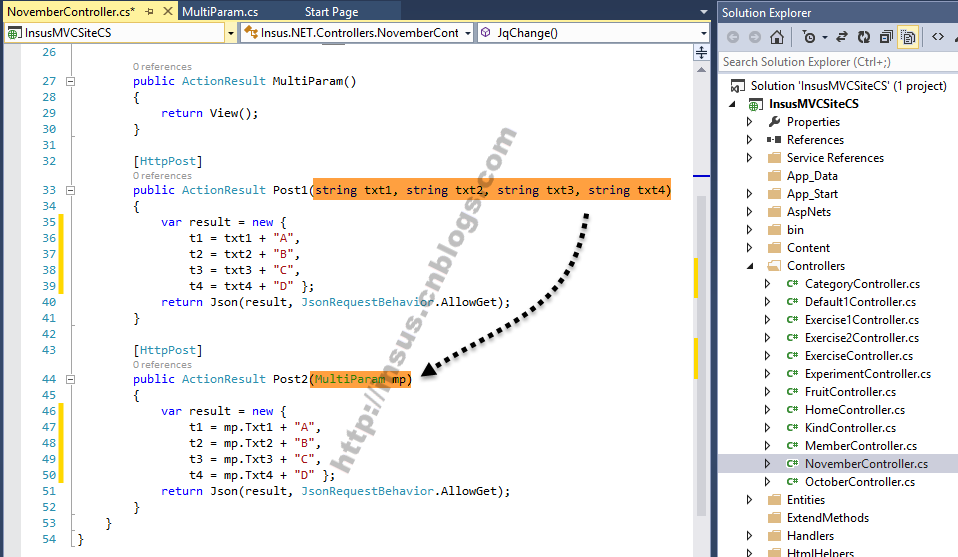
Task: Open the InsusMVCSiteCS project dropdown
Action: [230, 33]
